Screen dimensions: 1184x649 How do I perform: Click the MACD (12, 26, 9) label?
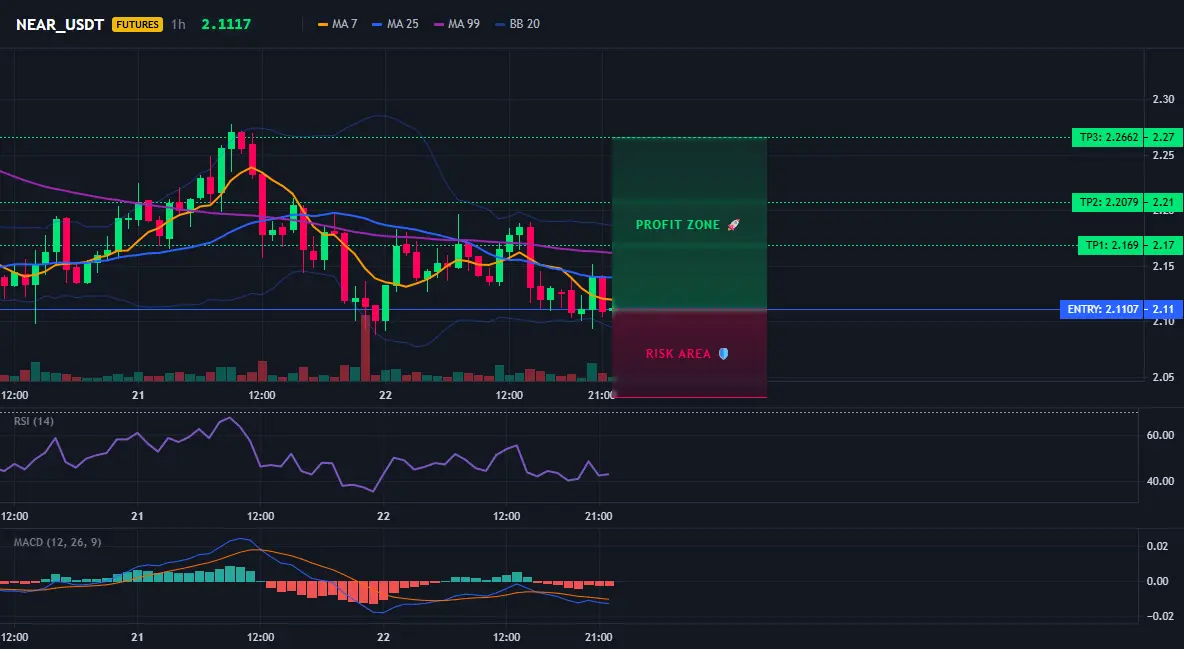tap(57, 542)
